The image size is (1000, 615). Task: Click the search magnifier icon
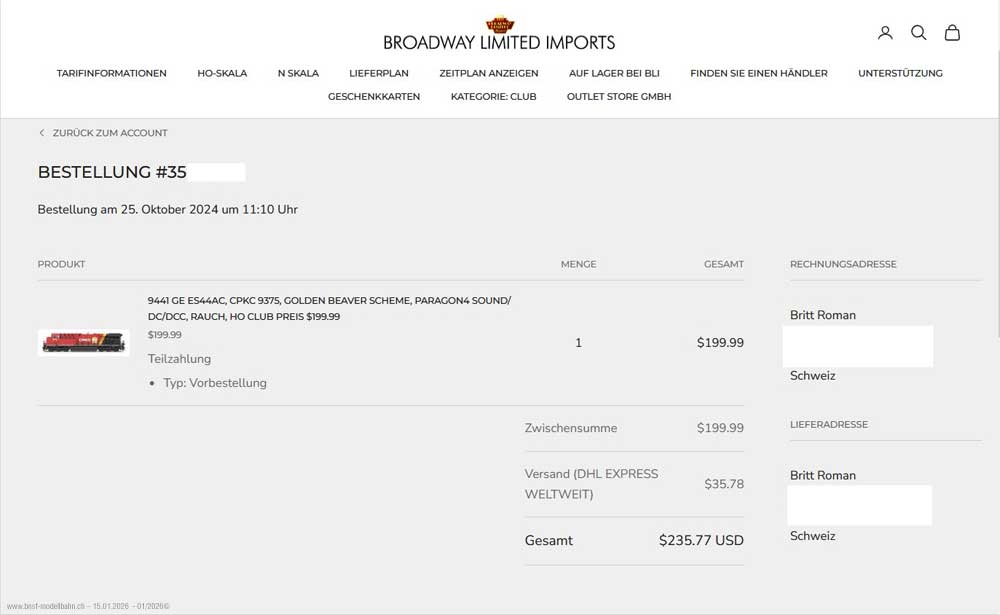coord(918,33)
